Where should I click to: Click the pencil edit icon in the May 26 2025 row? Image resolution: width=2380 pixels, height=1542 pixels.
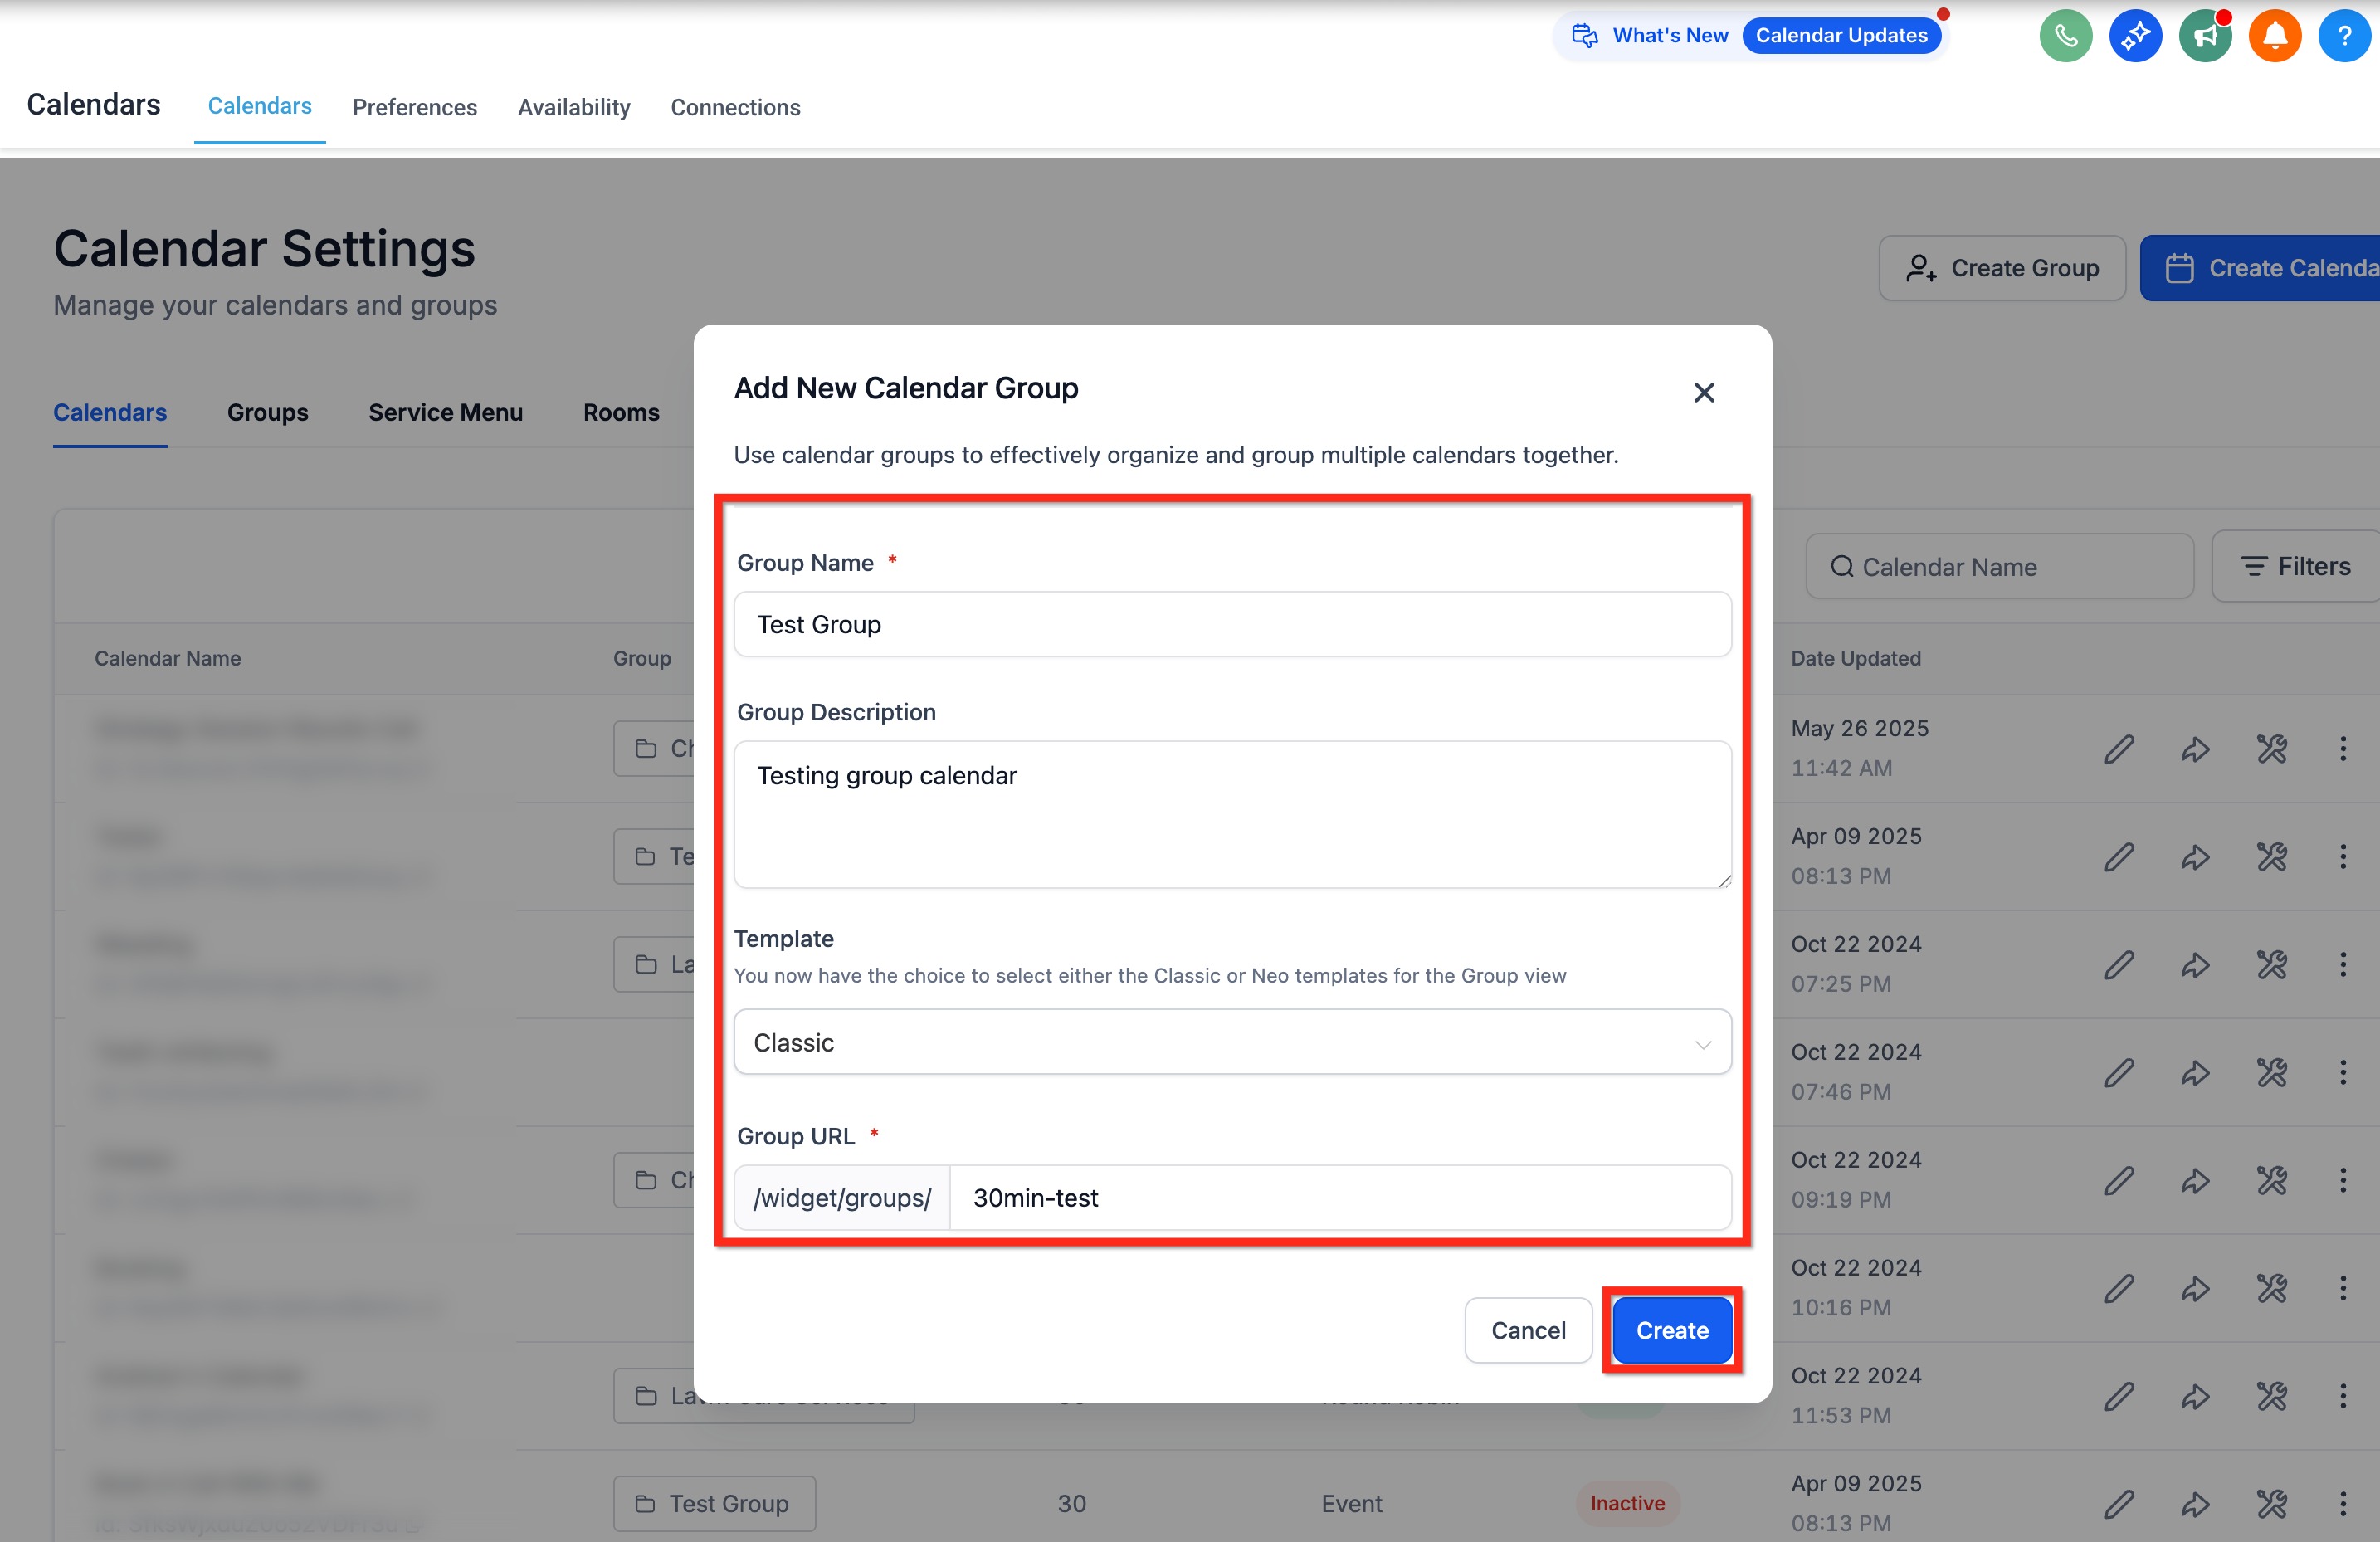pos(2118,749)
